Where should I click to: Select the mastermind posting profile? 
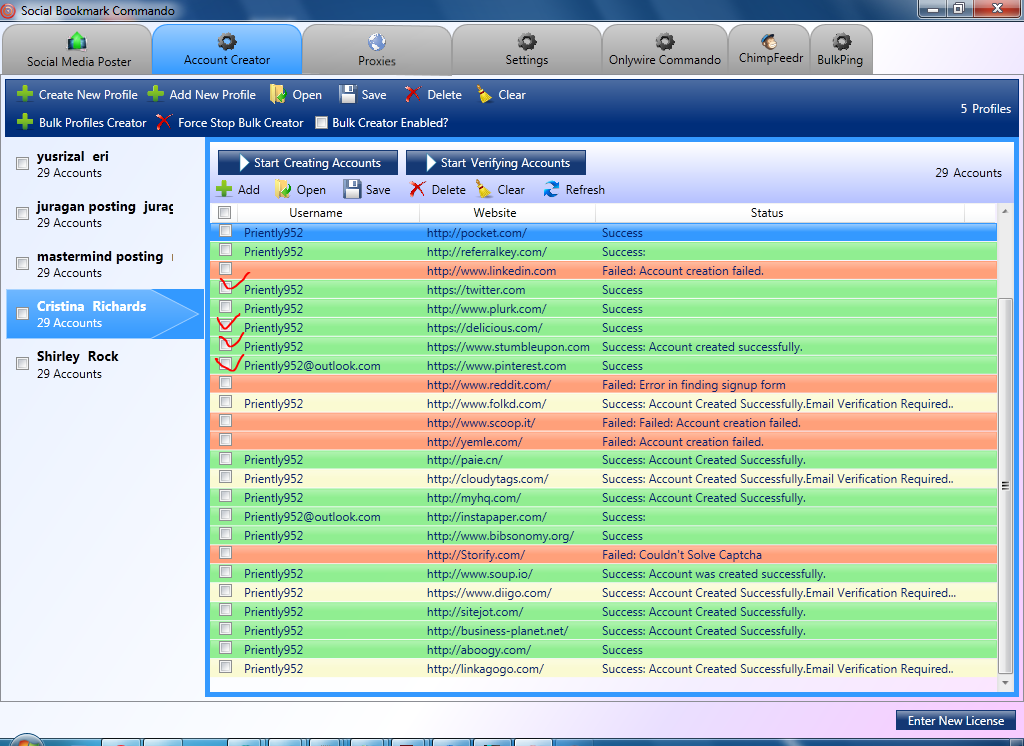pyautogui.click(x=104, y=264)
